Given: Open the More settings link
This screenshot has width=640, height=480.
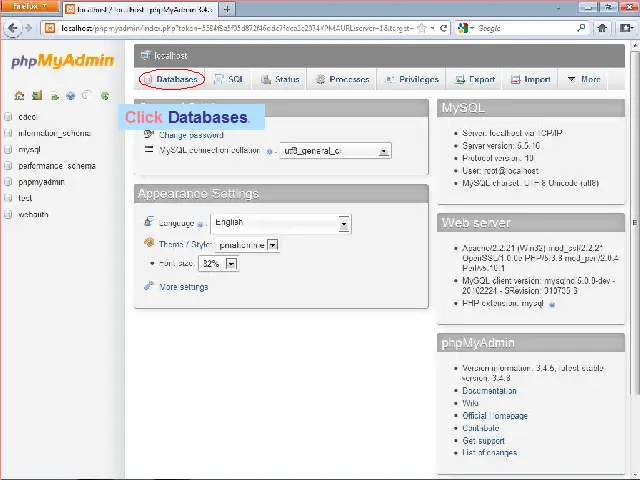Looking at the screenshot, I should 184,287.
